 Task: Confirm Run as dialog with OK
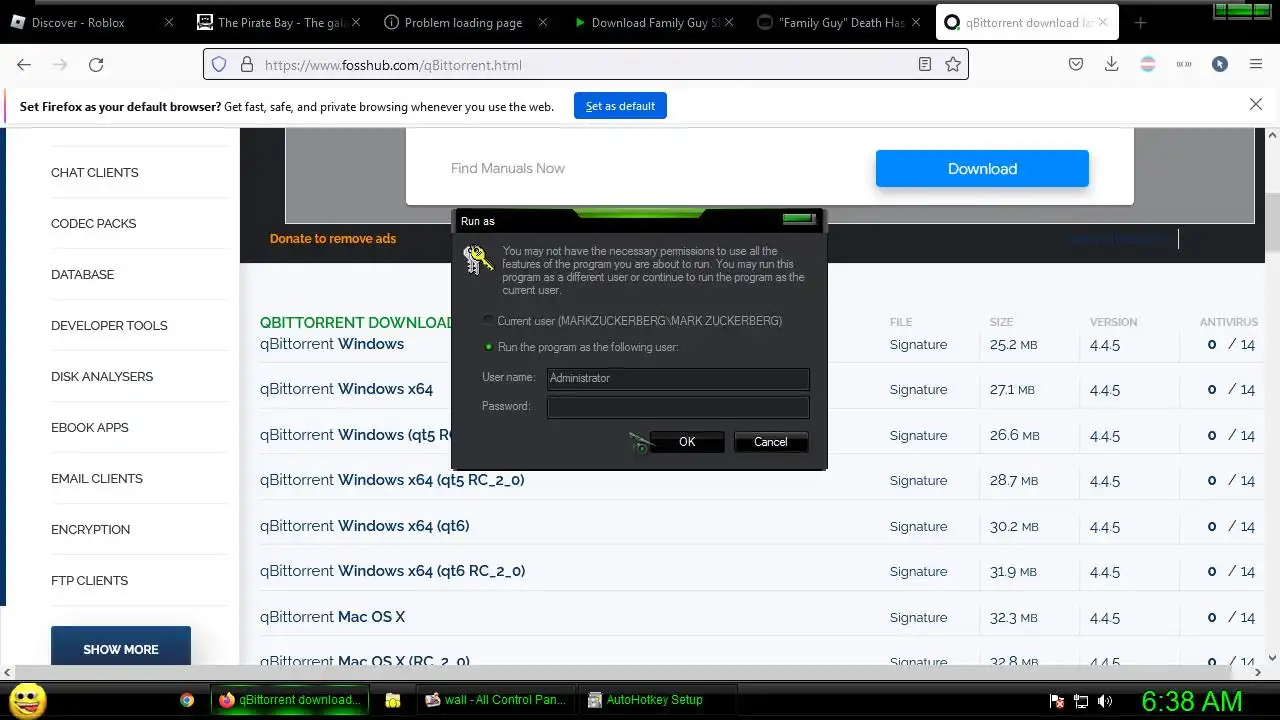(x=687, y=442)
